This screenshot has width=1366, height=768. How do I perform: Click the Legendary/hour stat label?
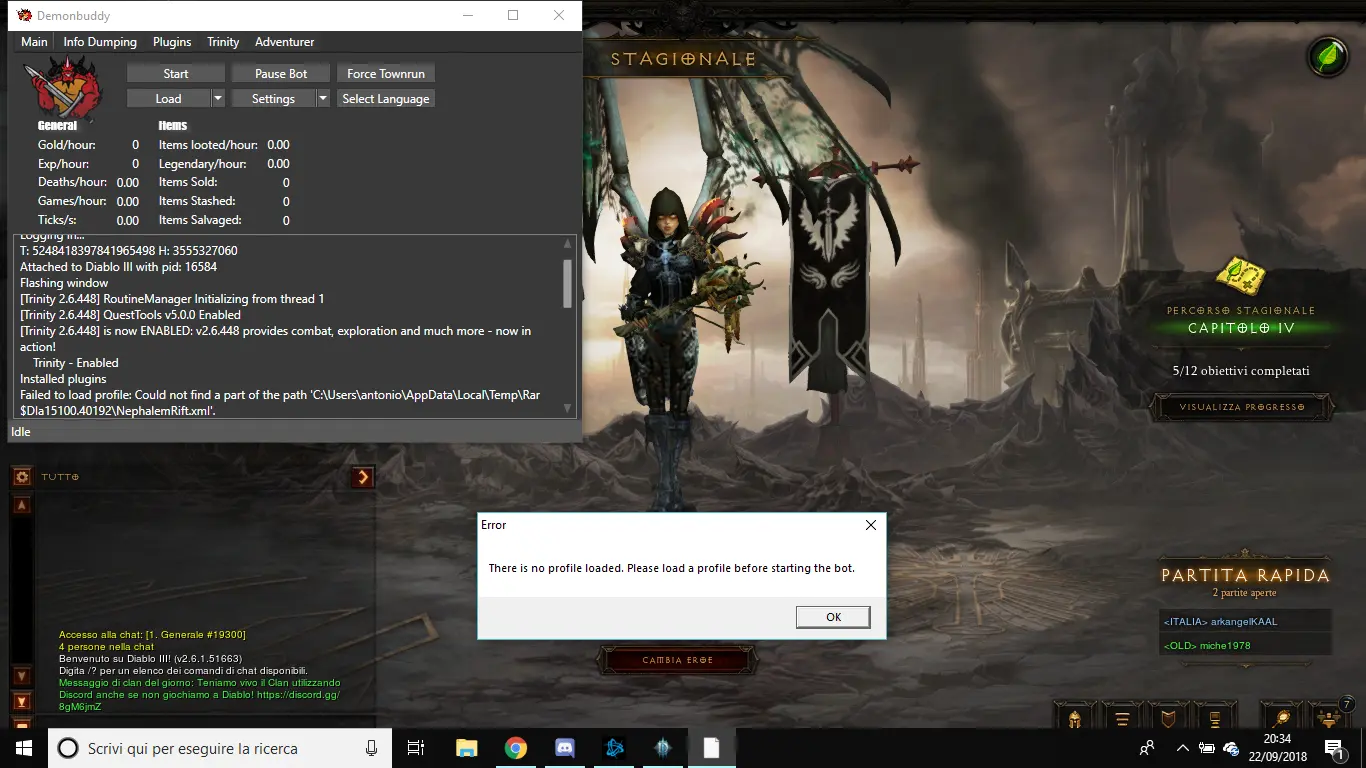pyautogui.click(x=203, y=164)
